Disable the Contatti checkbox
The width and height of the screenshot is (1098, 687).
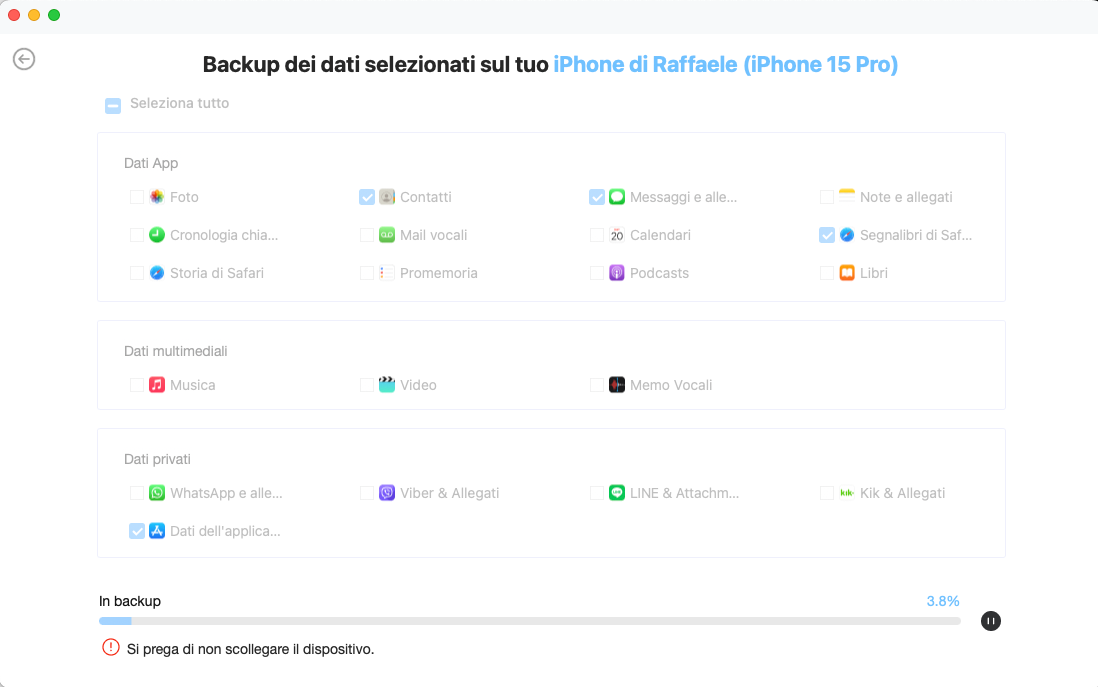(x=367, y=197)
